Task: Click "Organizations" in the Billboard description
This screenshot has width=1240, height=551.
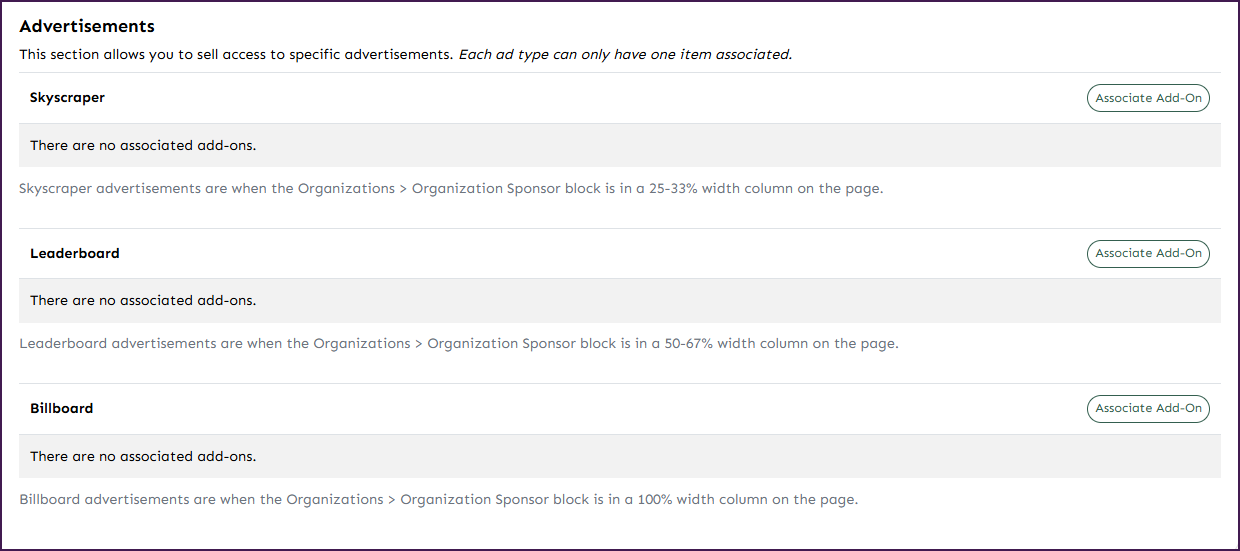Action: point(332,499)
